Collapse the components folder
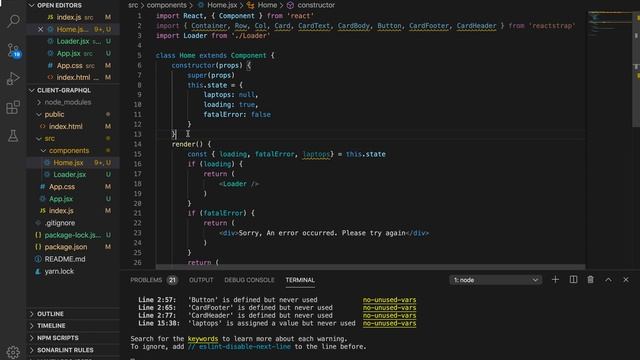The width and height of the screenshot is (640, 360). pyautogui.click(x=69, y=151)
